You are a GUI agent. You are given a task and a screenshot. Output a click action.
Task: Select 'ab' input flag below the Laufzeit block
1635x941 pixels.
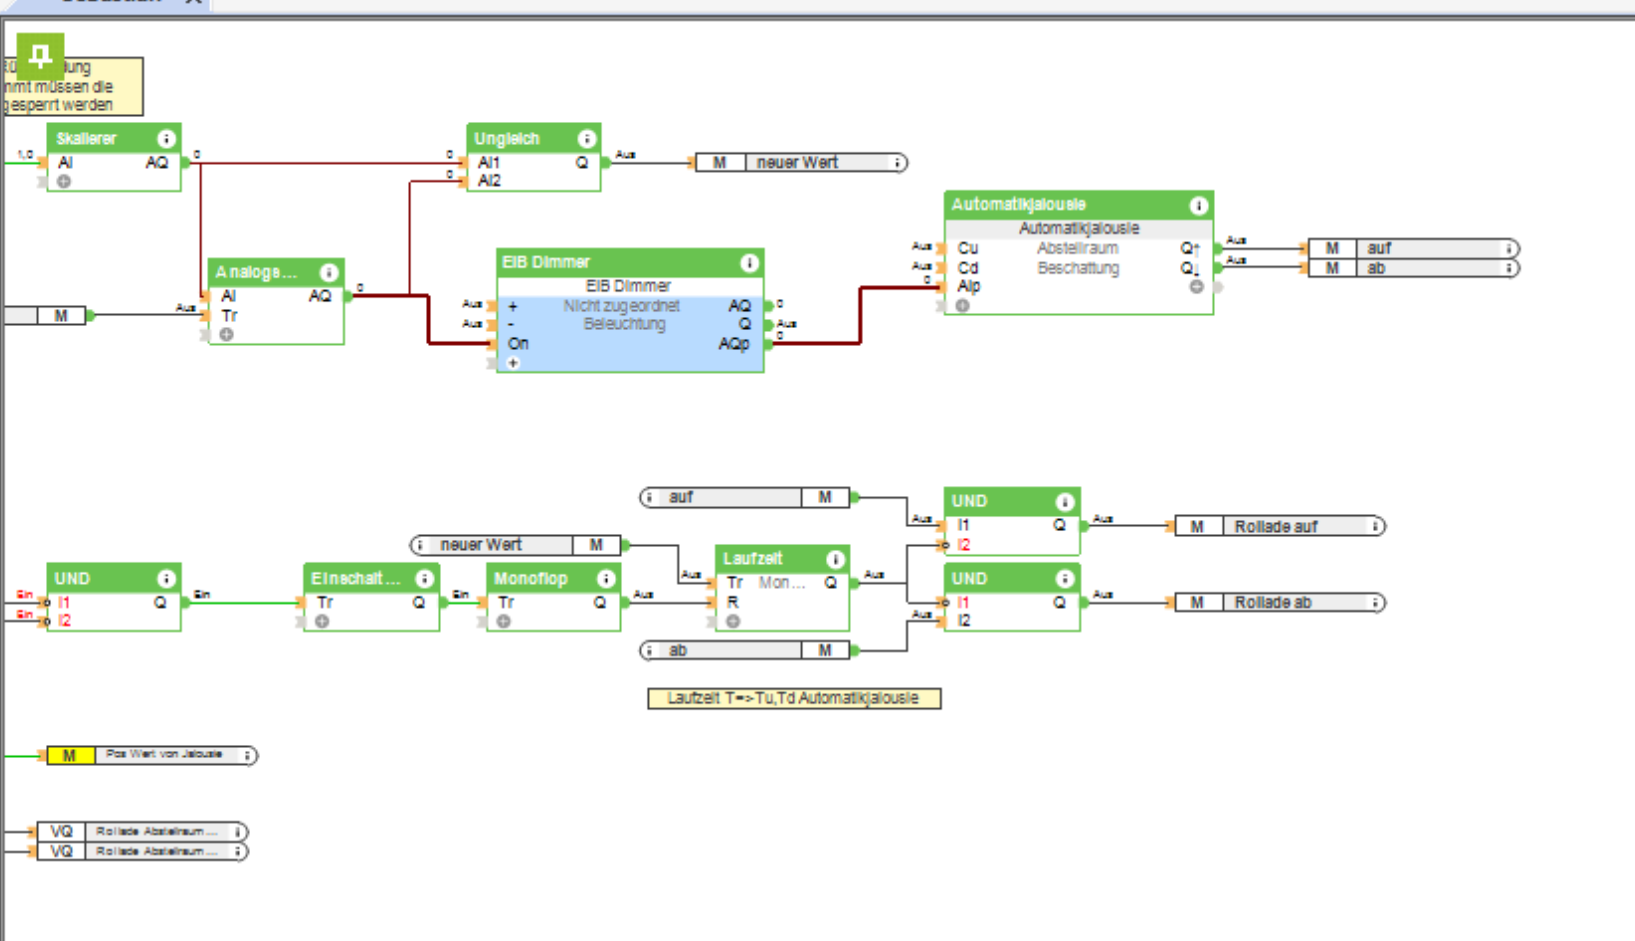click(x=745, y=650)
